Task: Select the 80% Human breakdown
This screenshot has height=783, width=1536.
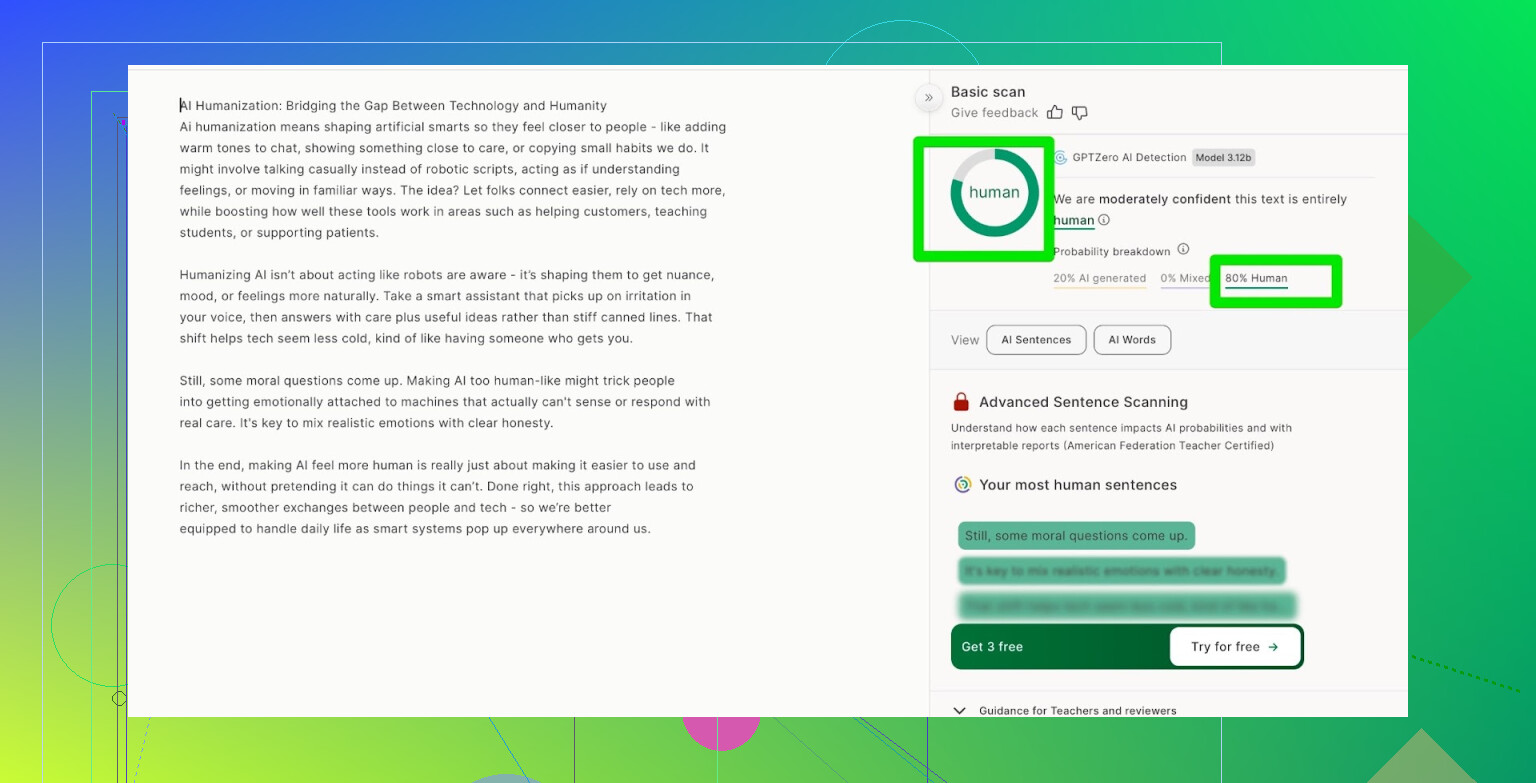Action: pyautogui.click(x=1256, y=279)
